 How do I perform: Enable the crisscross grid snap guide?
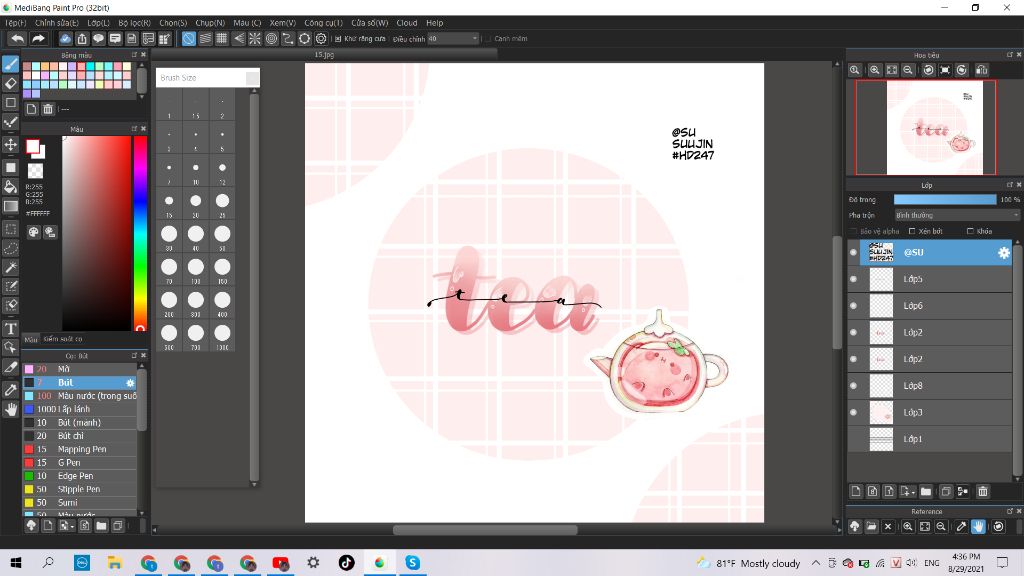[221, 39]
